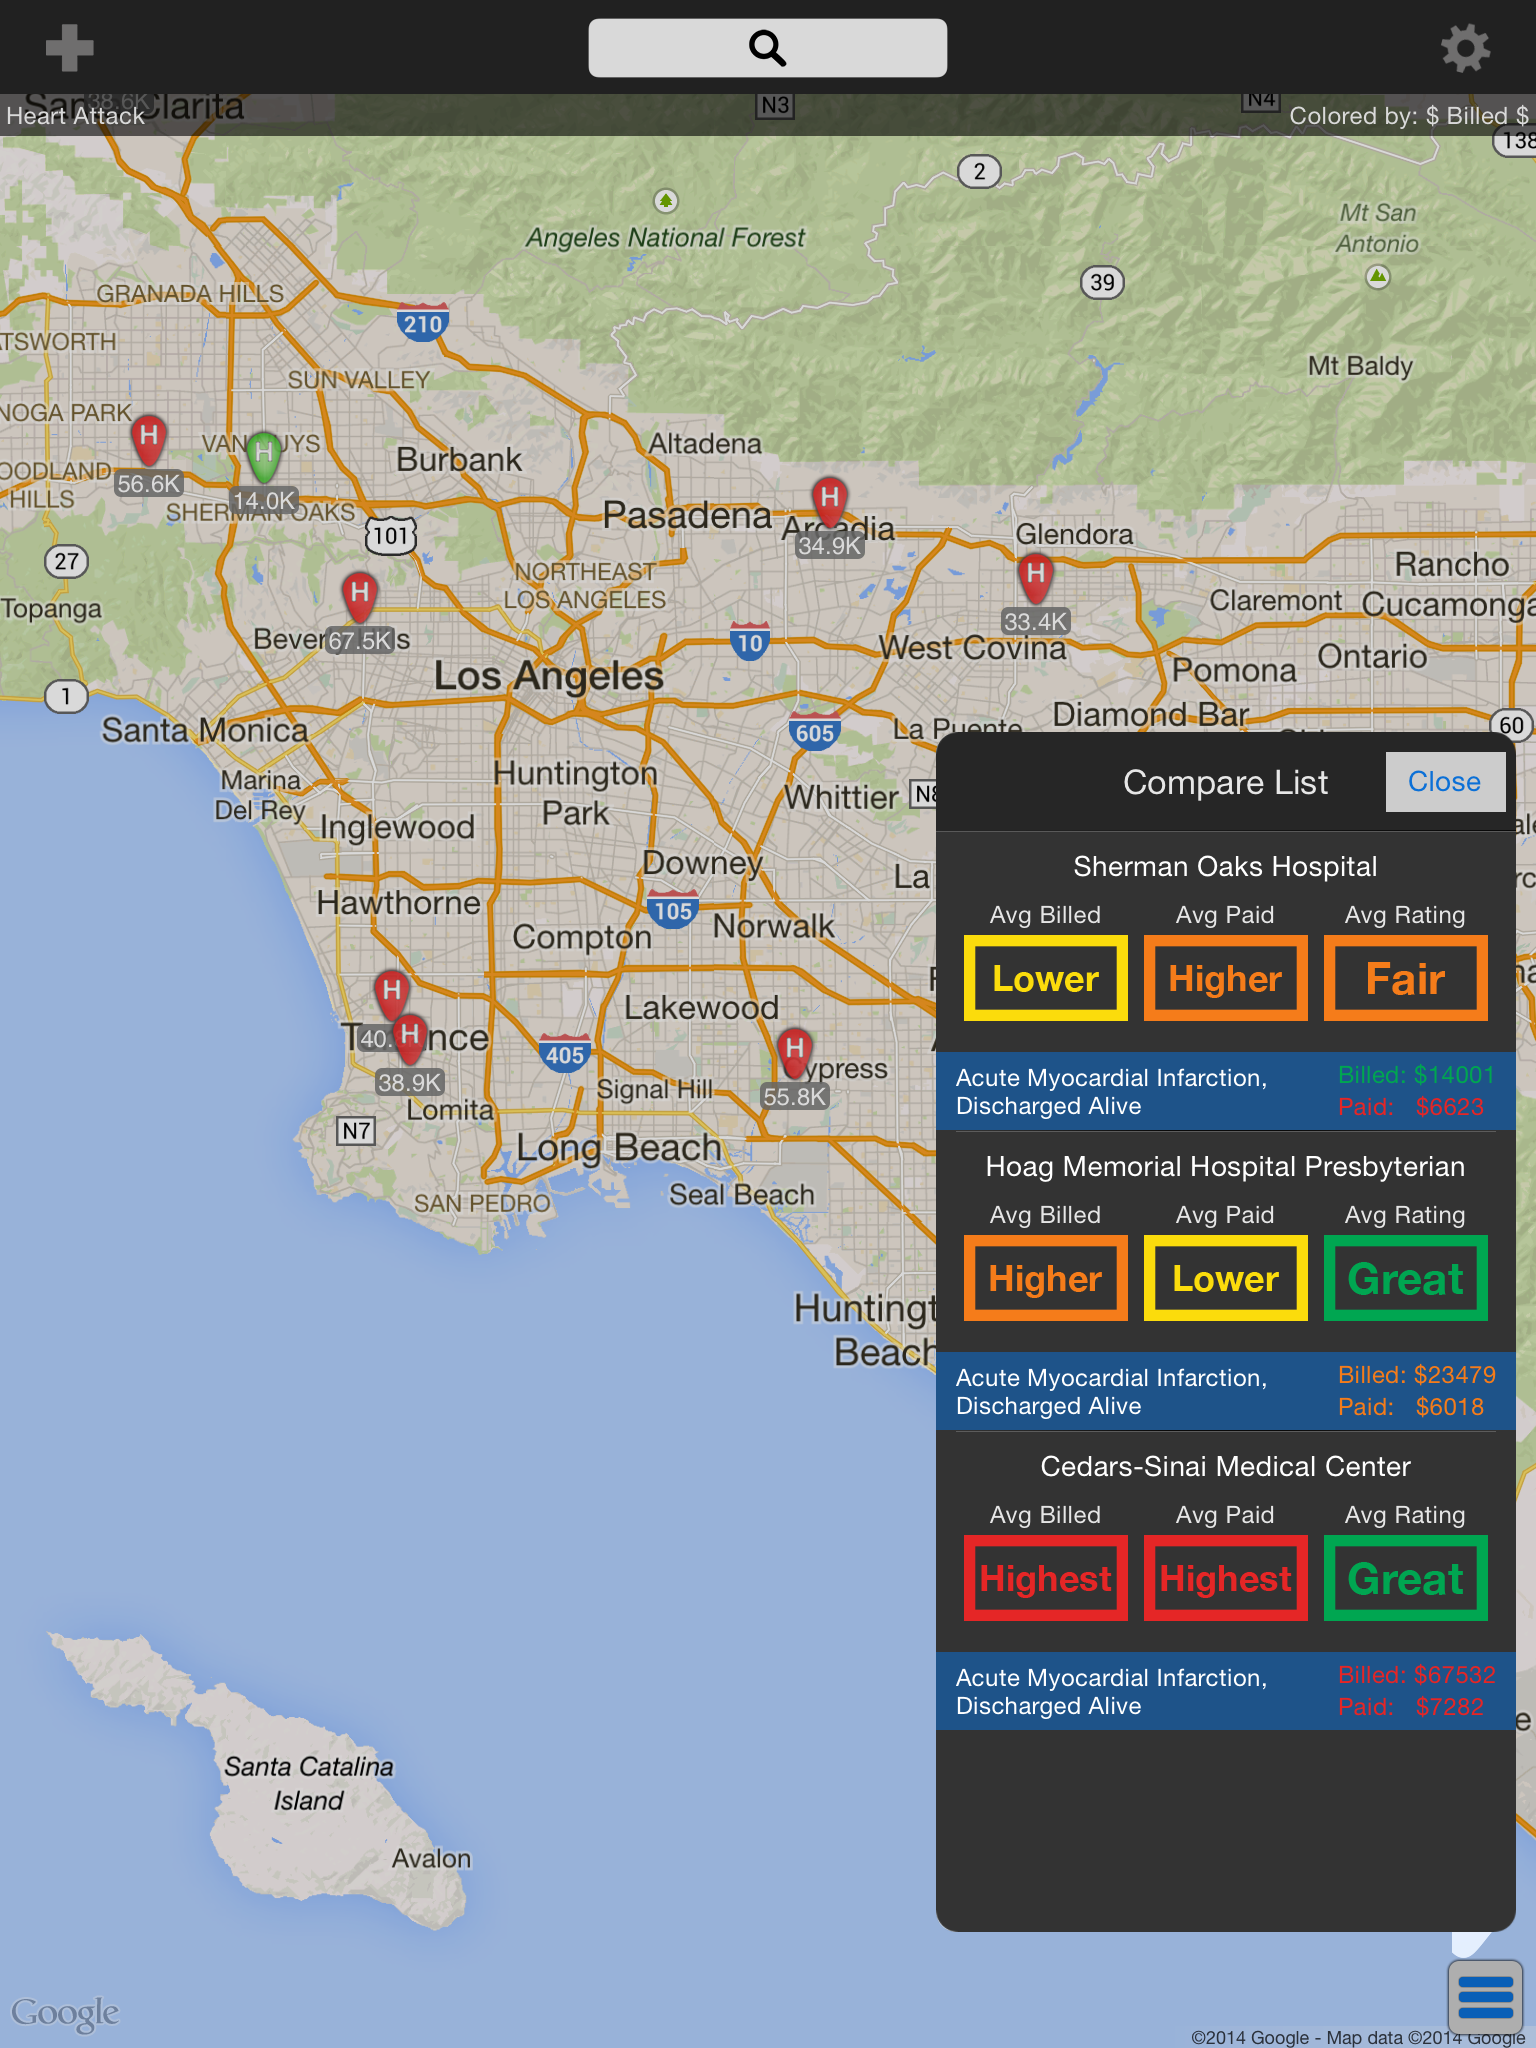Close the Compare List panel
This screenshot has width=1536, height=2048.
(x=1444, y=782)
